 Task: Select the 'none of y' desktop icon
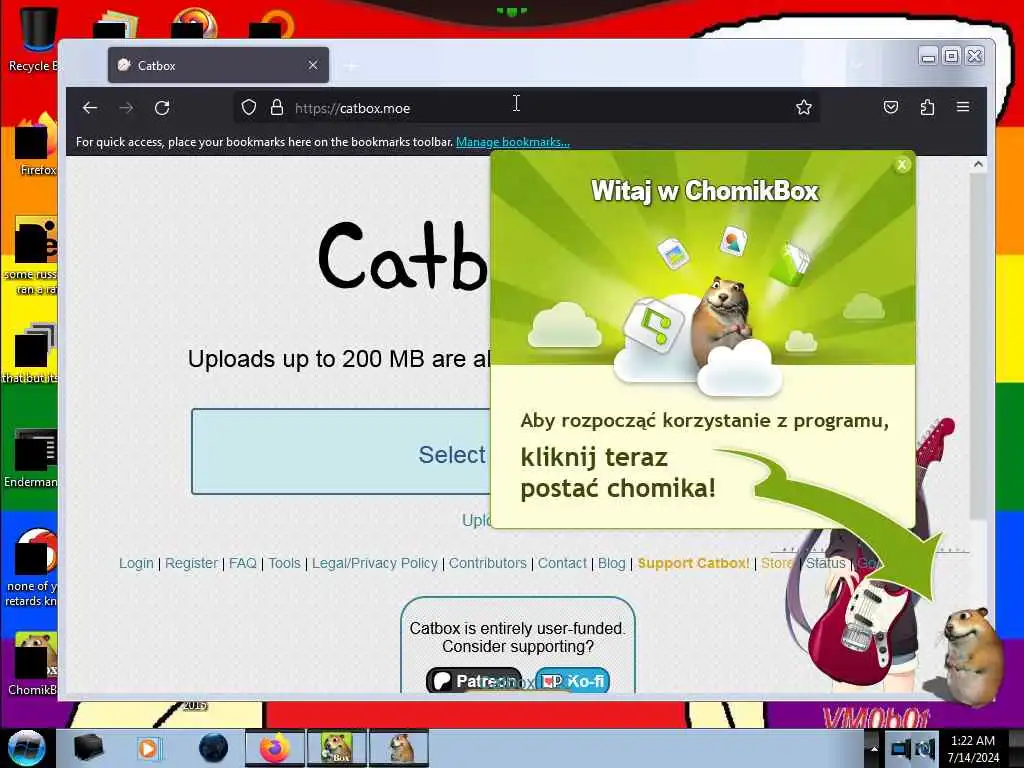(31, 568)
